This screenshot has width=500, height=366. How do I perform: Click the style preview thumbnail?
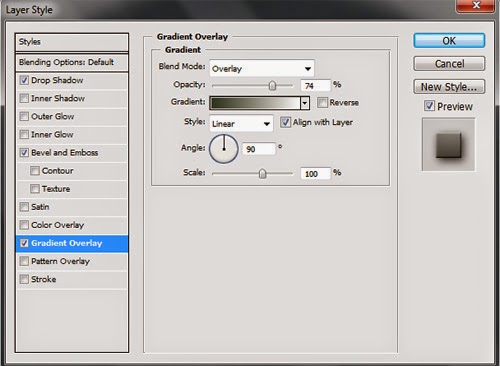449,145
